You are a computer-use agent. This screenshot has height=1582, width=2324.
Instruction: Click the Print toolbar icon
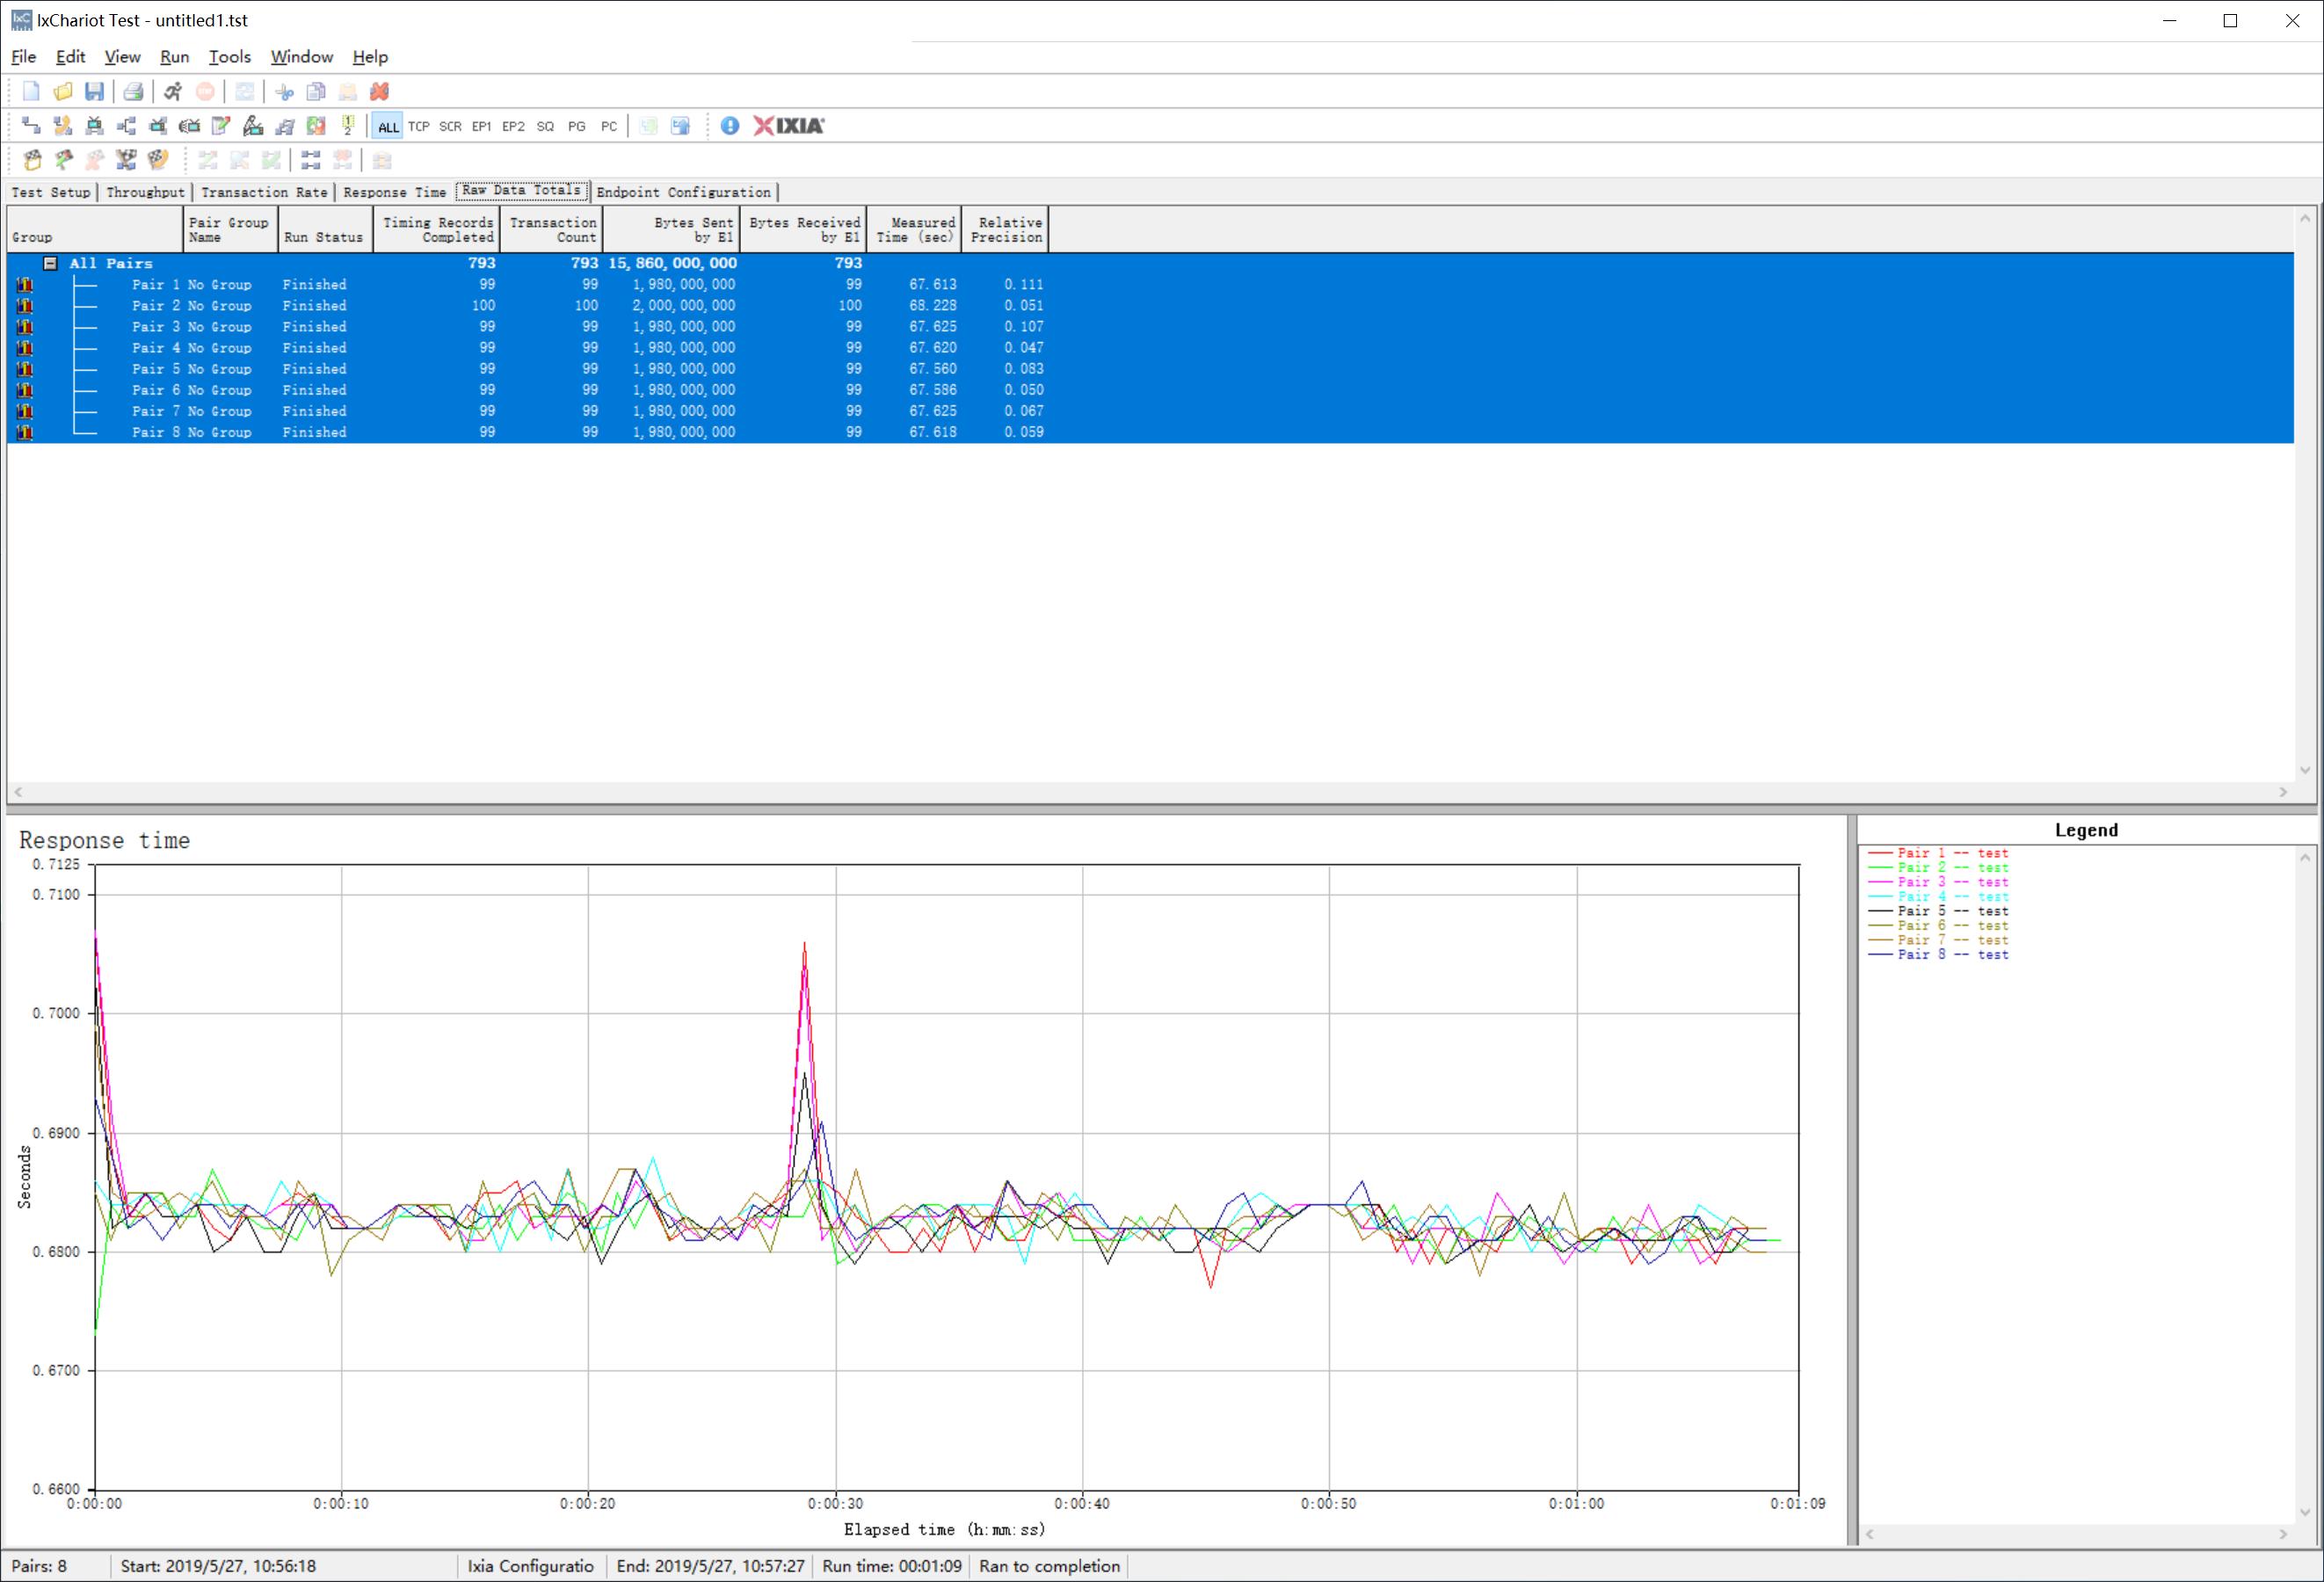pos(133,92)
